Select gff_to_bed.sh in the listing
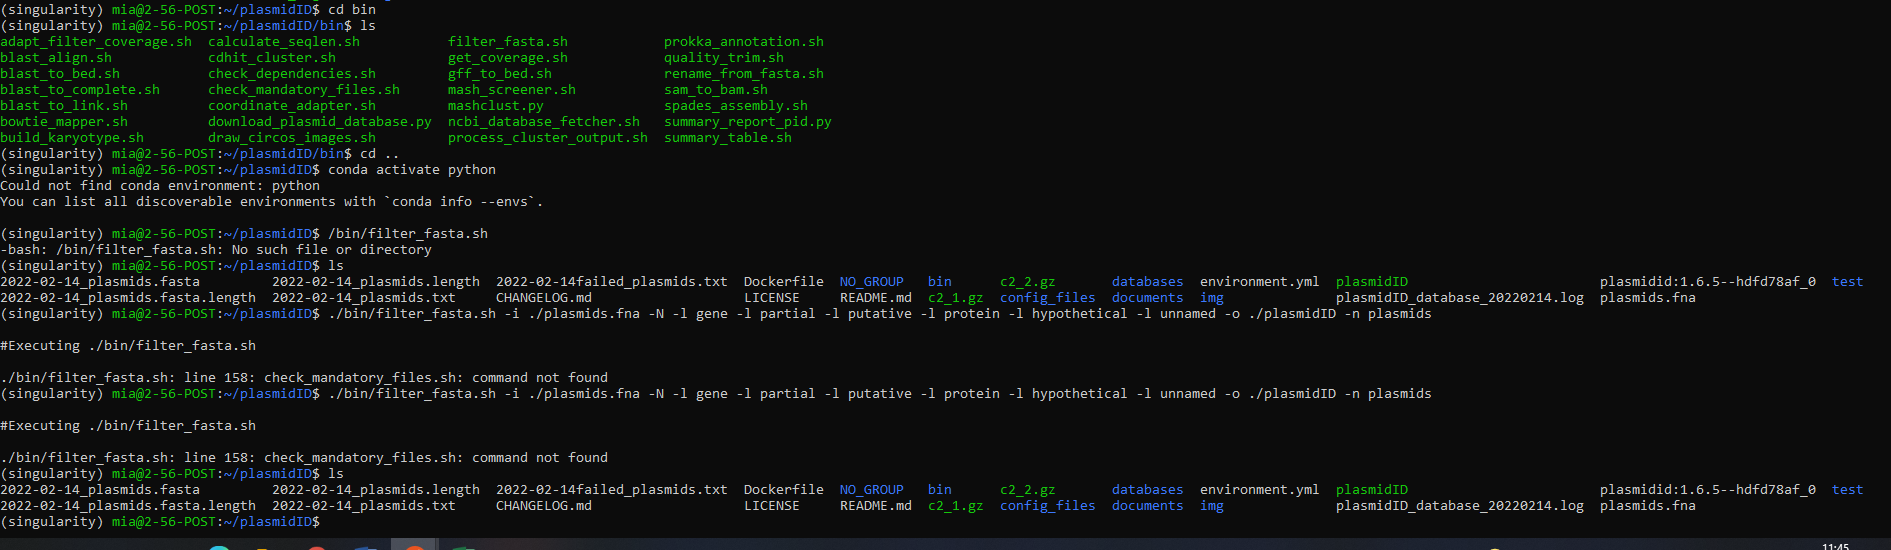This screenshot has width=1891, height=550. click(500, 74)
